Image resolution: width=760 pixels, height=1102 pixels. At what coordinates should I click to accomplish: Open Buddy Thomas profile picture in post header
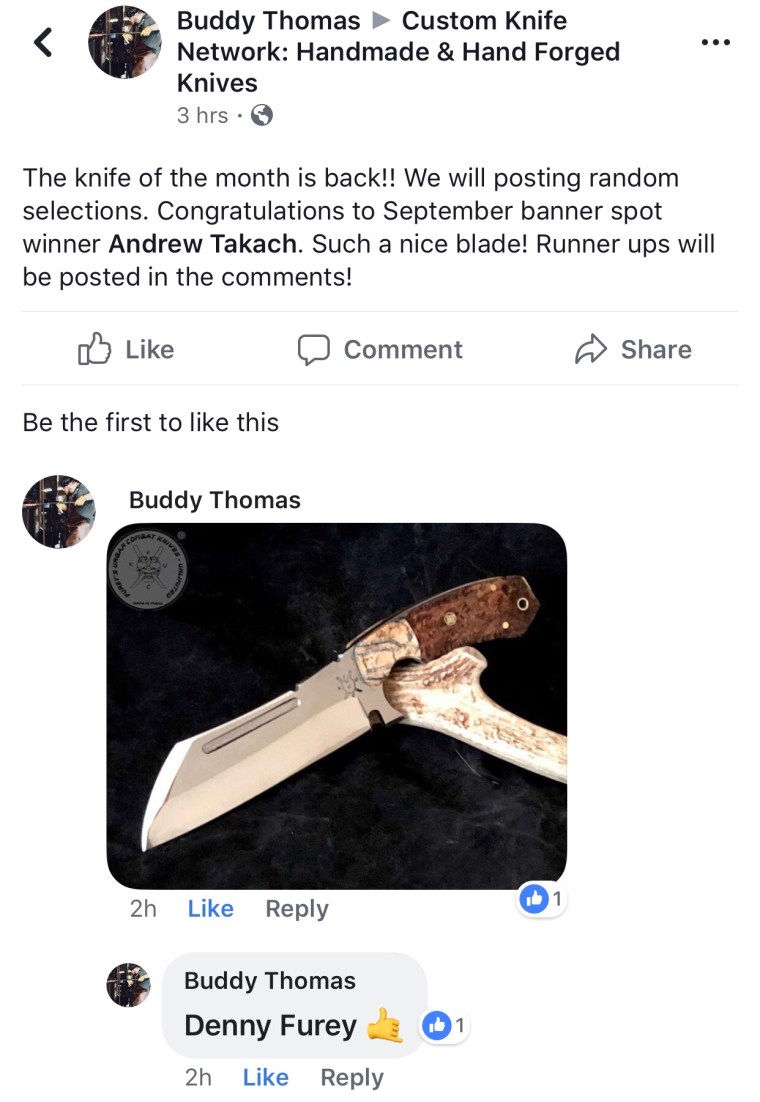point(124,42)
